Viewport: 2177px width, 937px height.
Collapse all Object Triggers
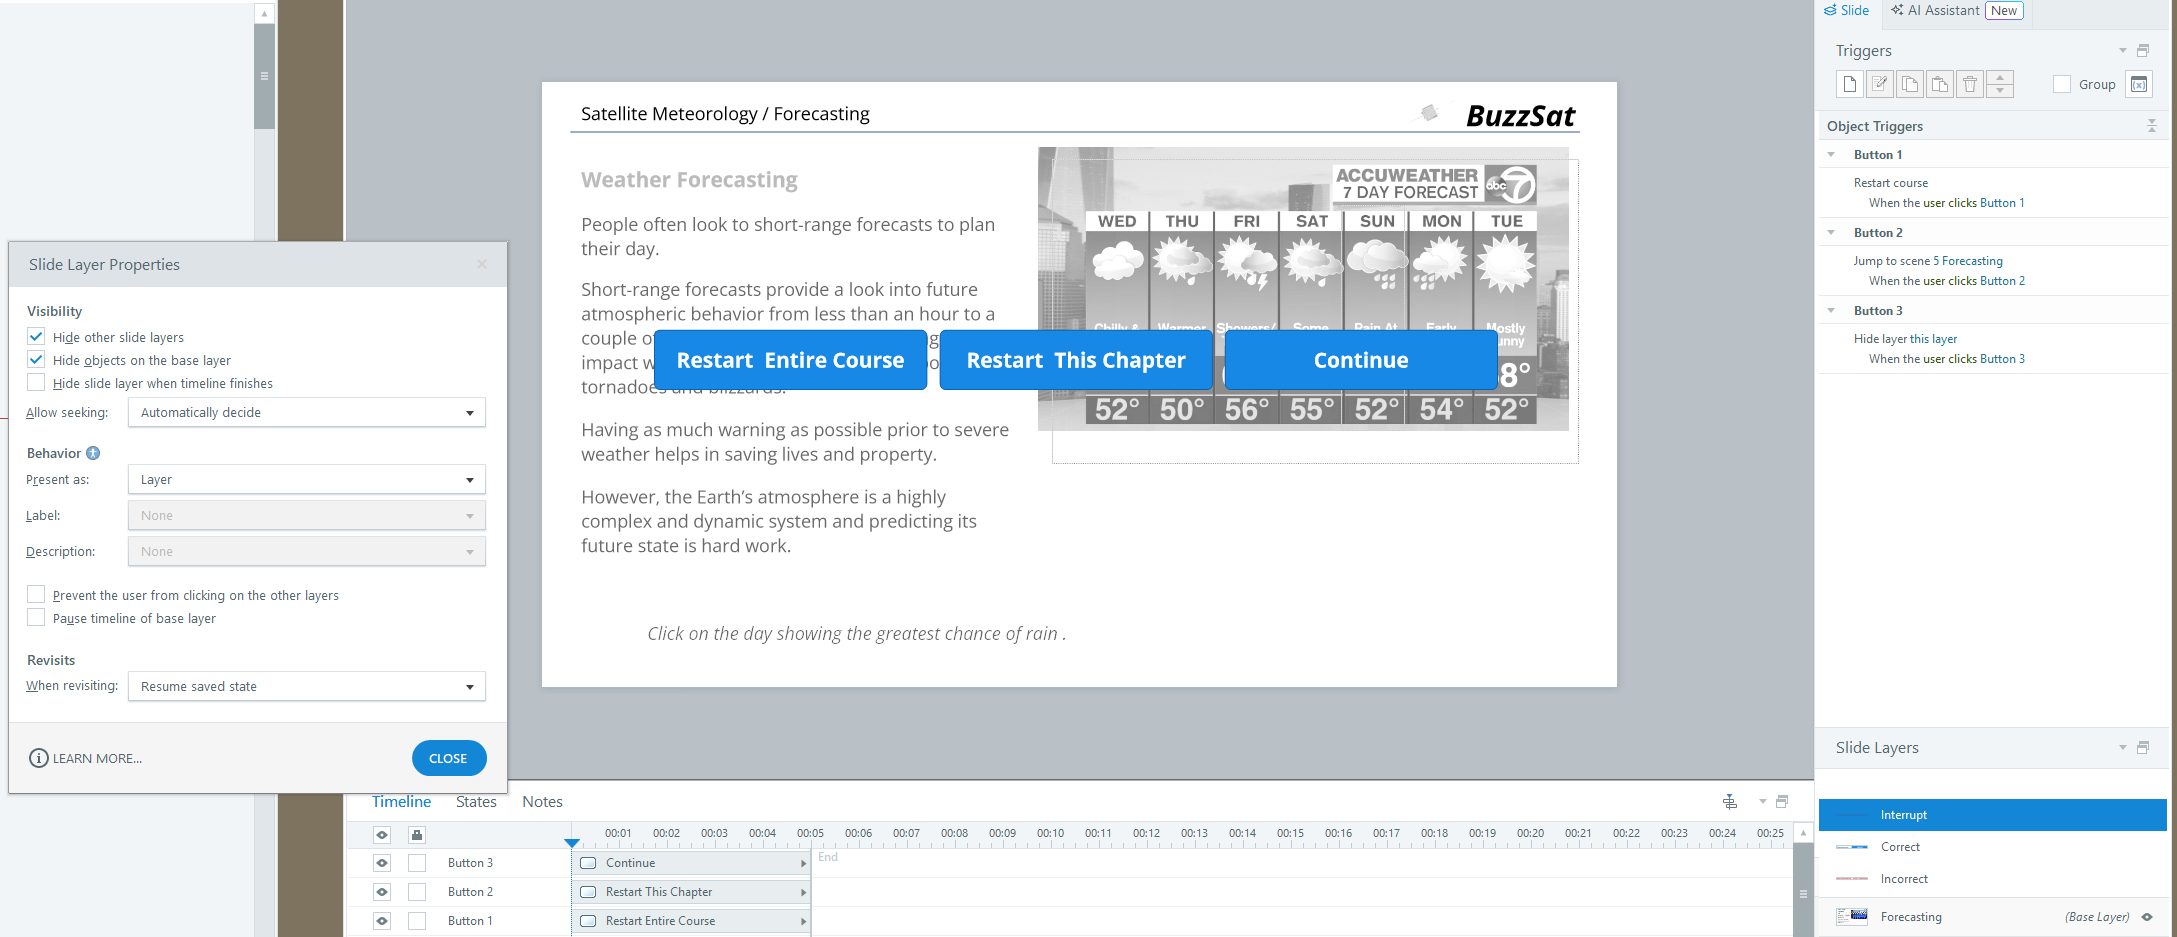coord(2152,126)
